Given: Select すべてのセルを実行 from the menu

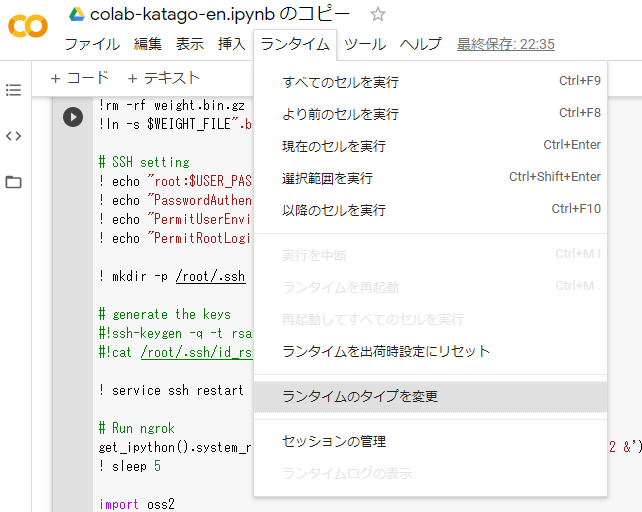Looking at the screenshot, I should [x=340, y=82].
